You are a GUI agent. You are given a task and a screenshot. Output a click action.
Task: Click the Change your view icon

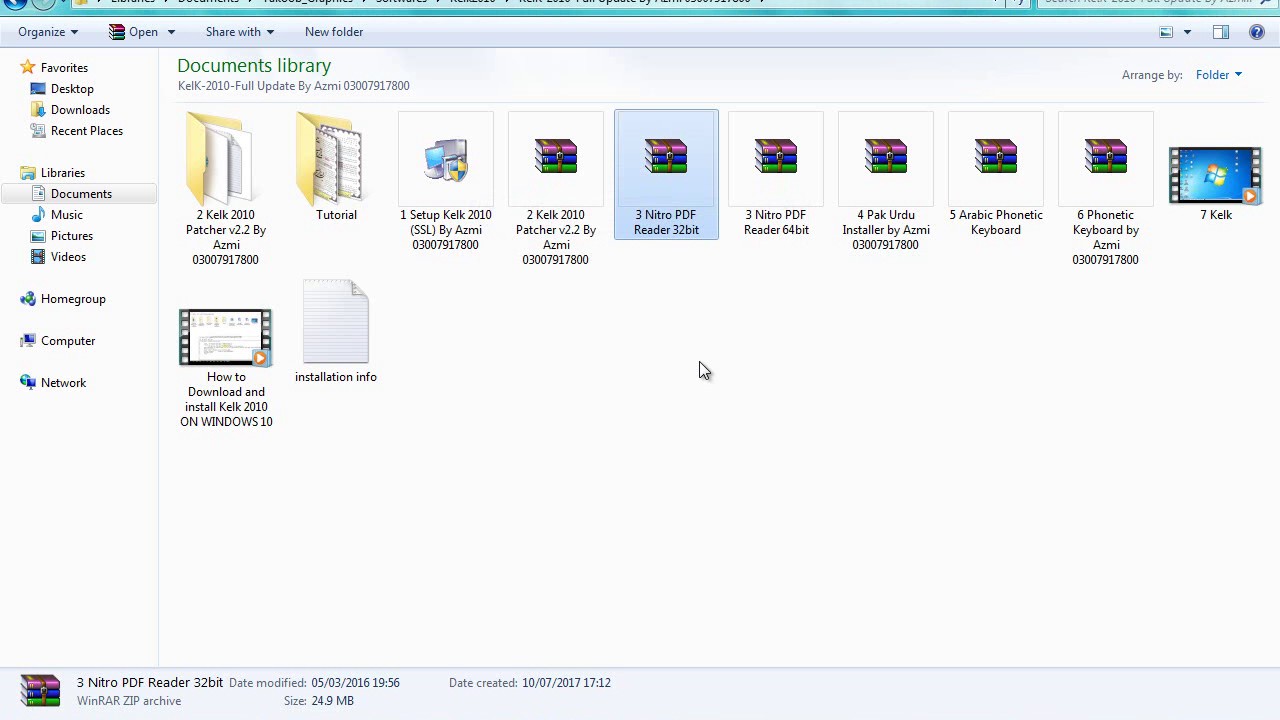click(1166, 32)
